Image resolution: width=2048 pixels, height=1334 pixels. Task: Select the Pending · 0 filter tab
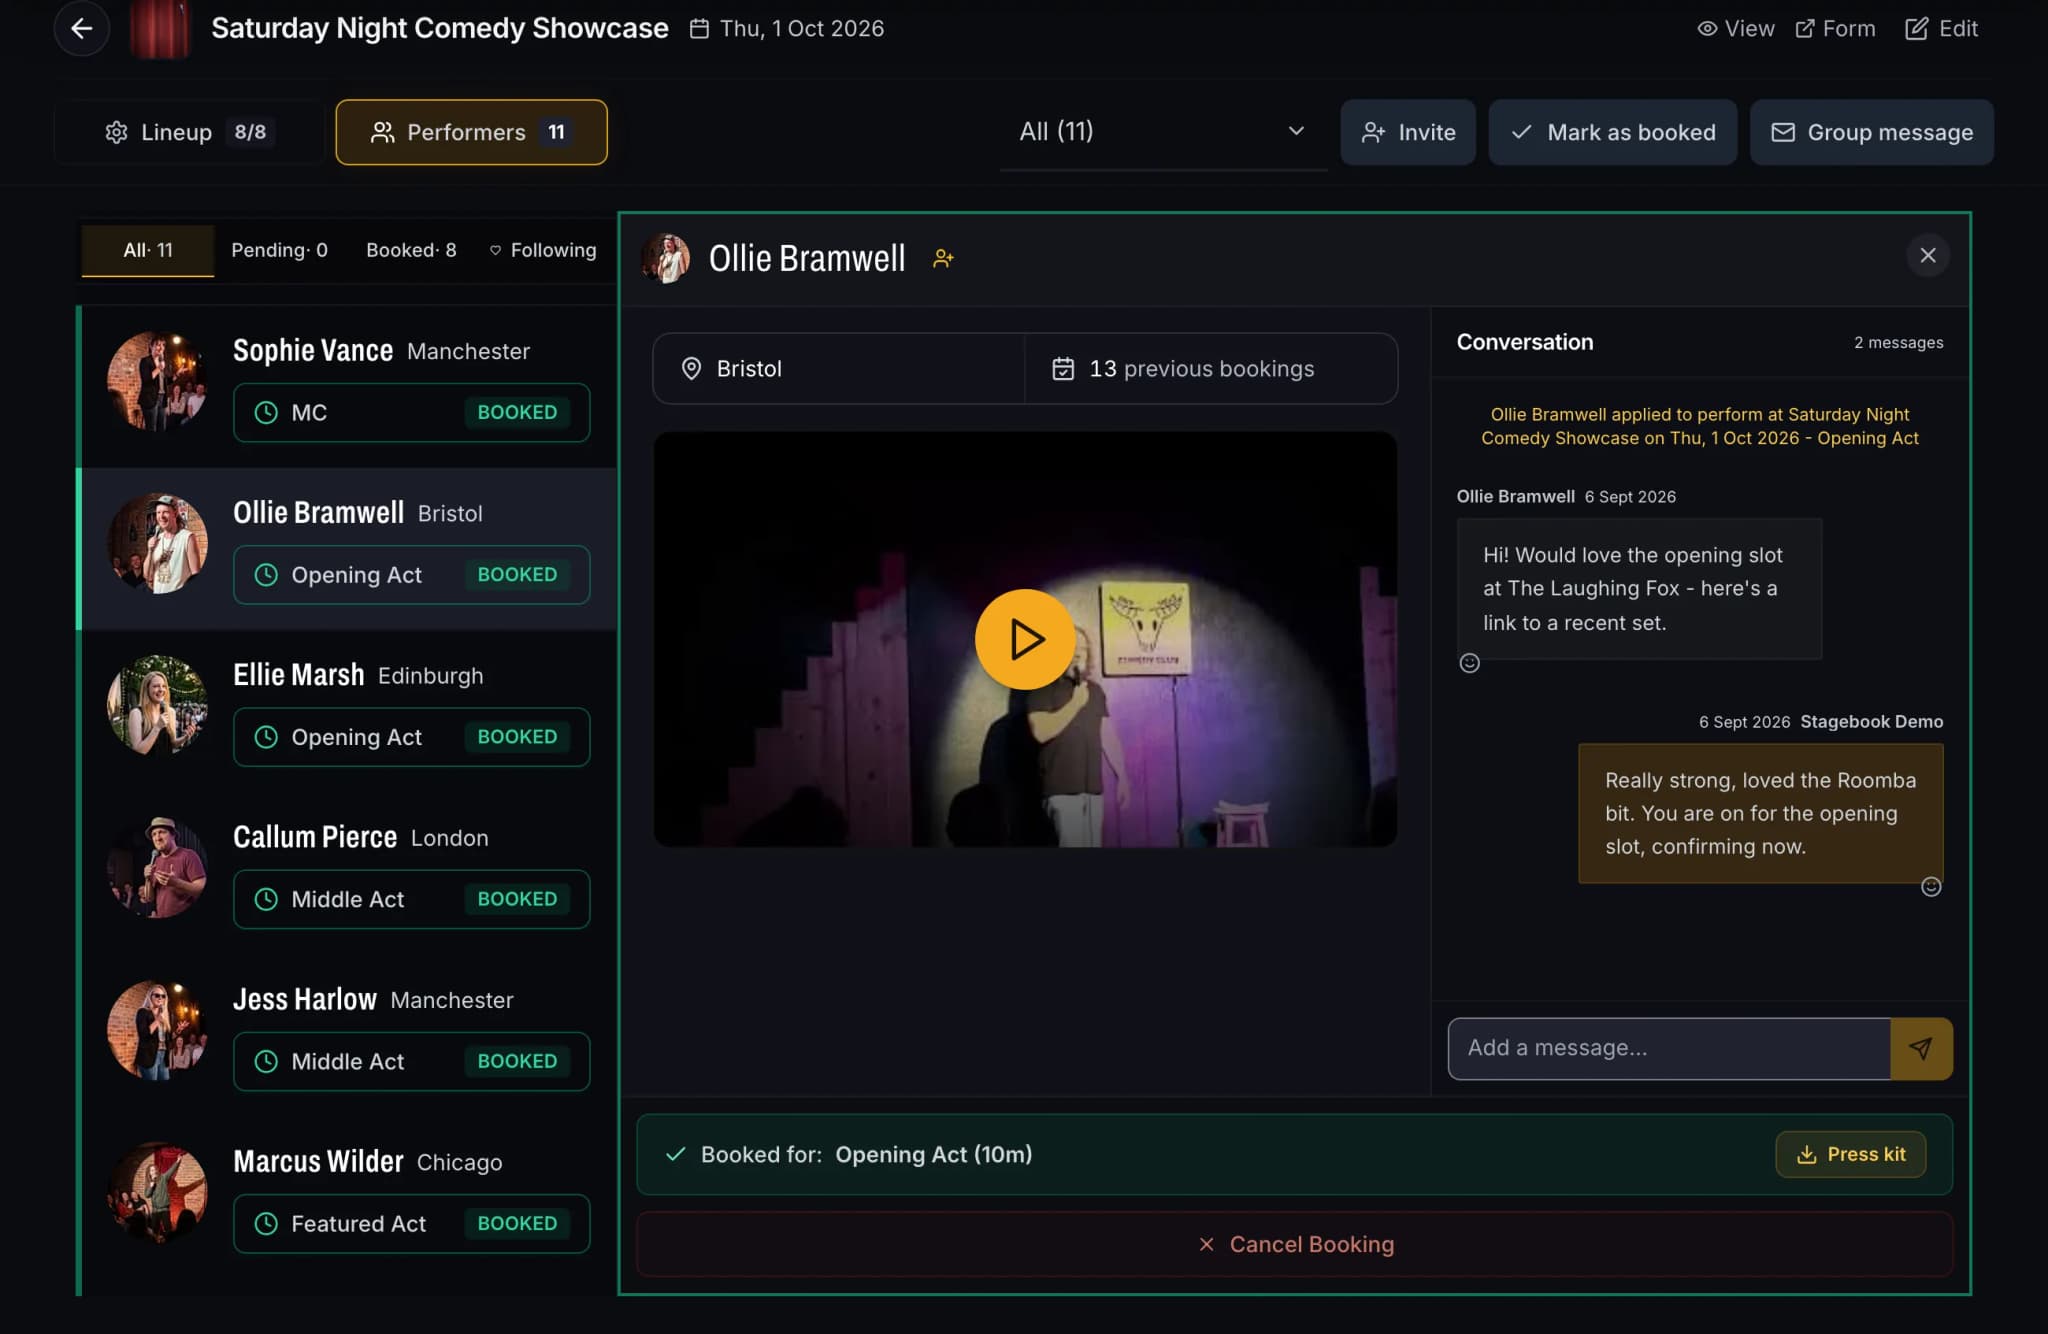click(279, 250)
